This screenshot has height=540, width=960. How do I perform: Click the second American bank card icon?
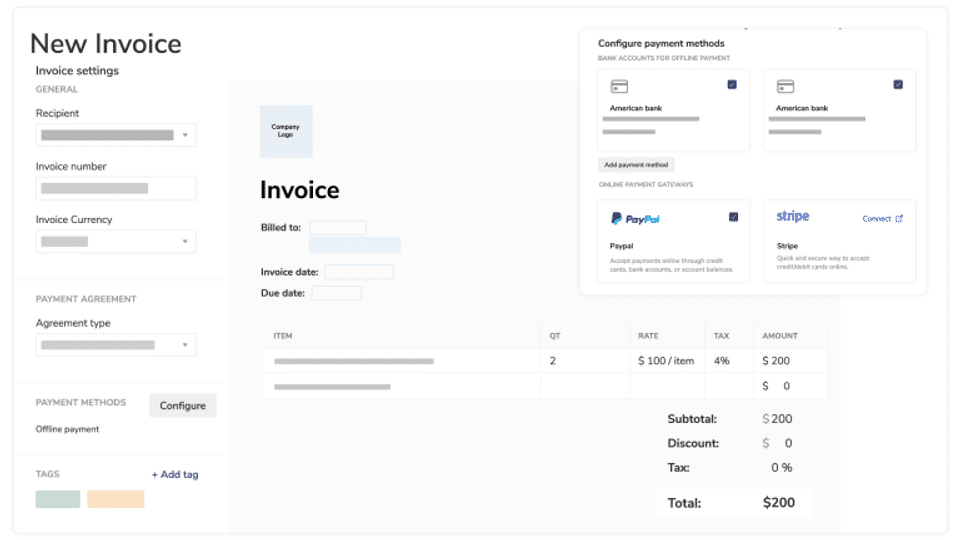pos(785,86)
